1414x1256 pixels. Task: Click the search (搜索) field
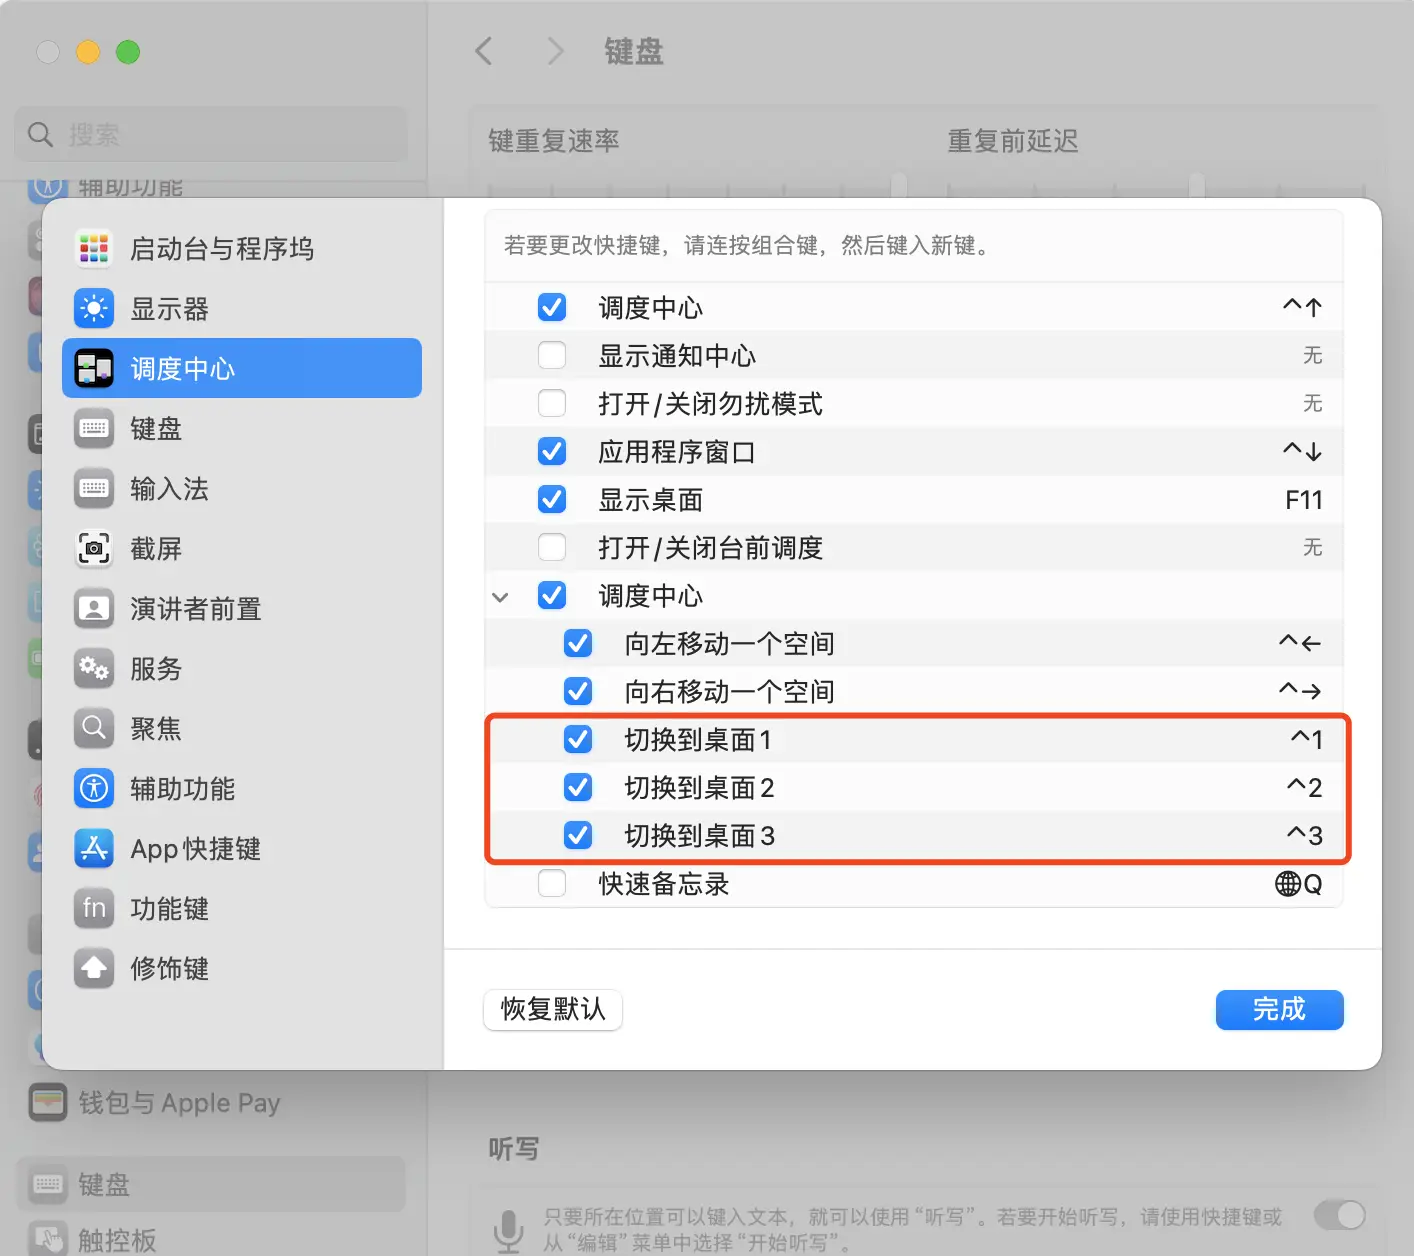[x=212, y=134]
